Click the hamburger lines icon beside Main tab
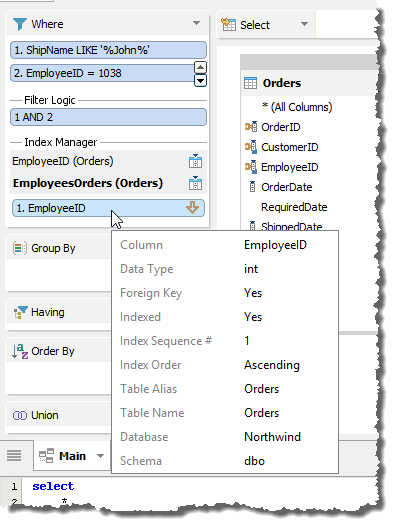 pyautogui.click(x=14, y=456)
